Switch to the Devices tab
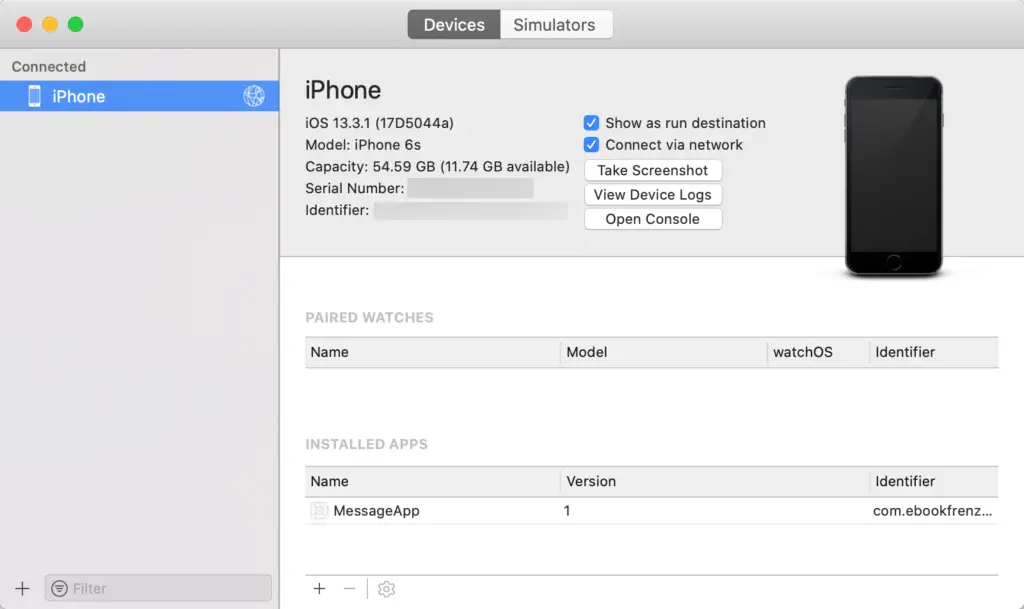Screen dimensions: 1024x609 click(454, 25)
